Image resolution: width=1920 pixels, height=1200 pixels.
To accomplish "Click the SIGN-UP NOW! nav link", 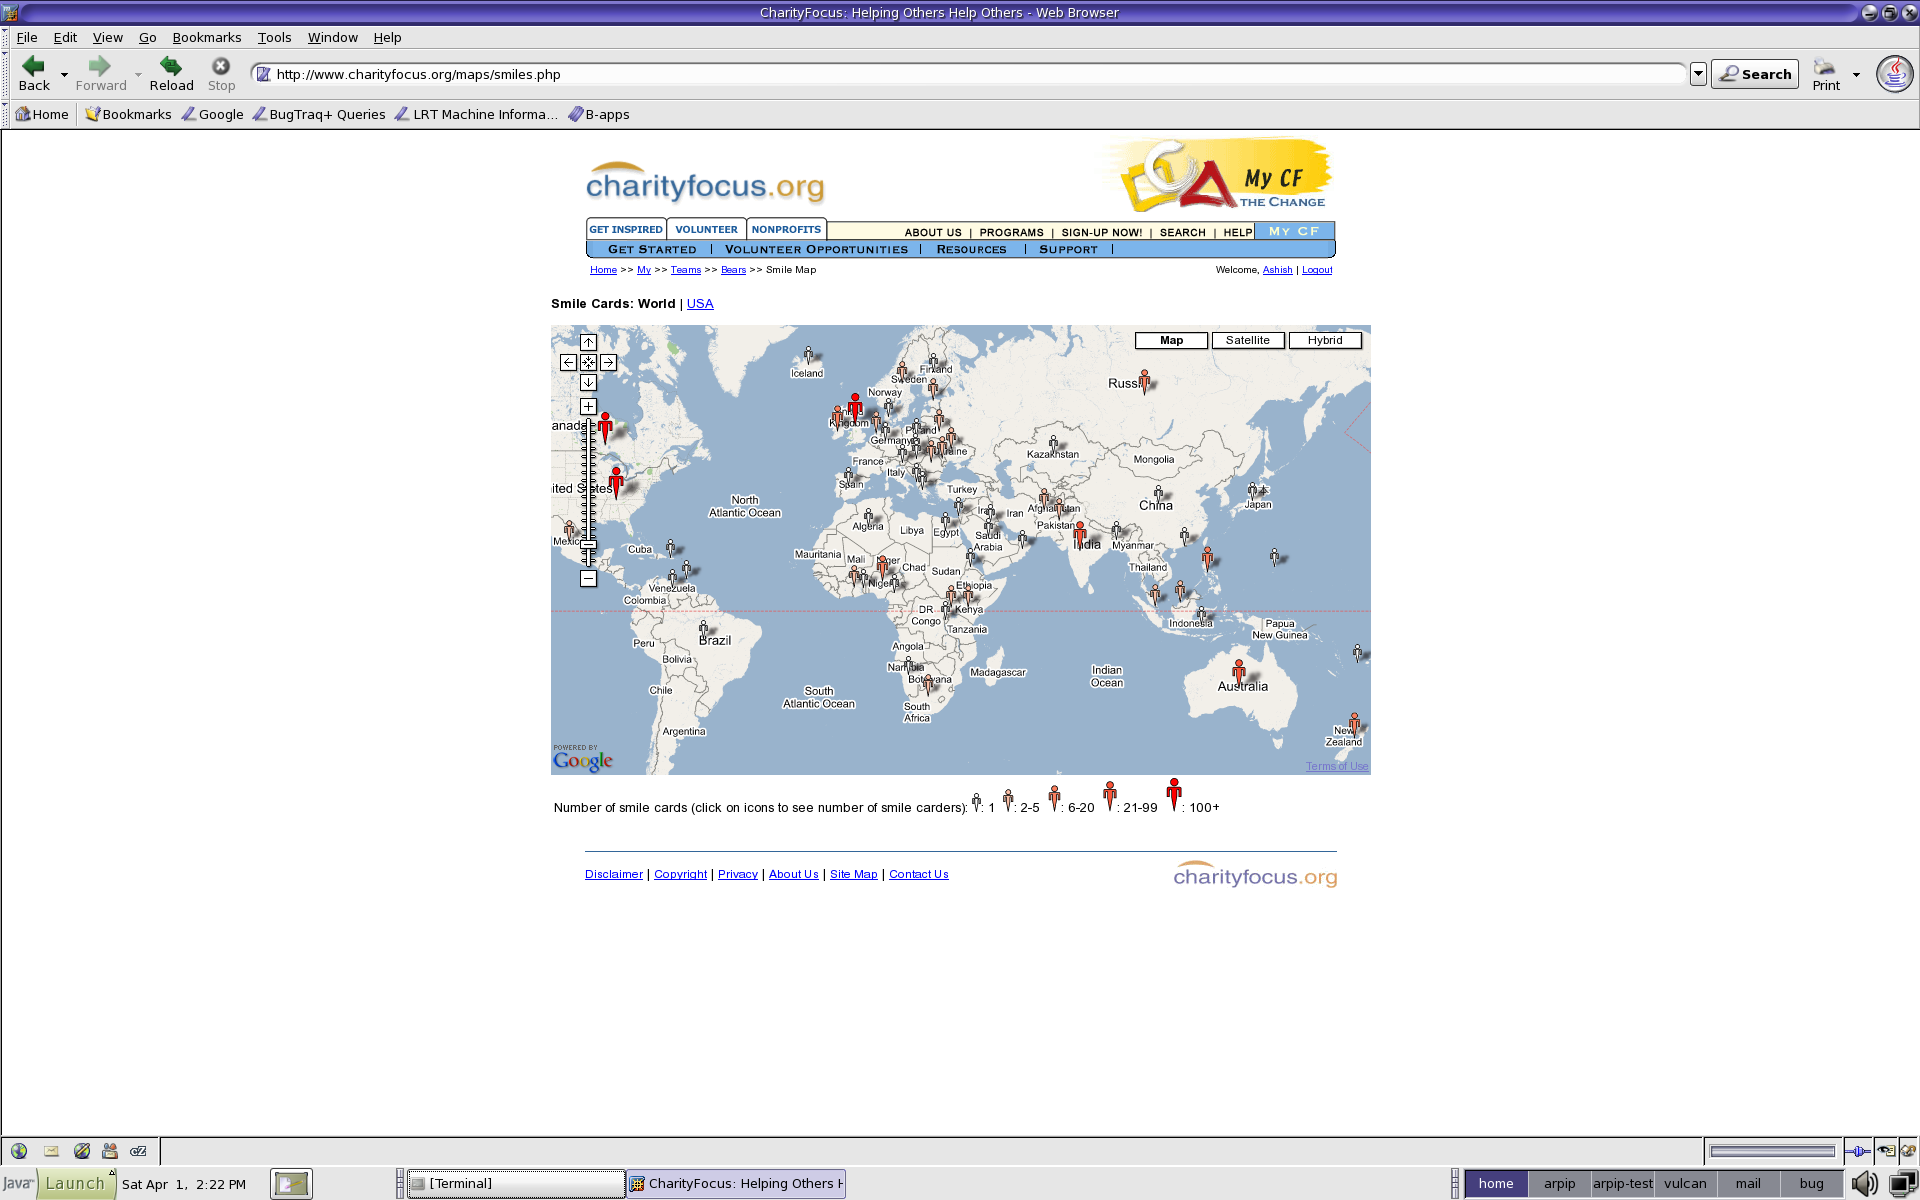I will (1101, 232).
